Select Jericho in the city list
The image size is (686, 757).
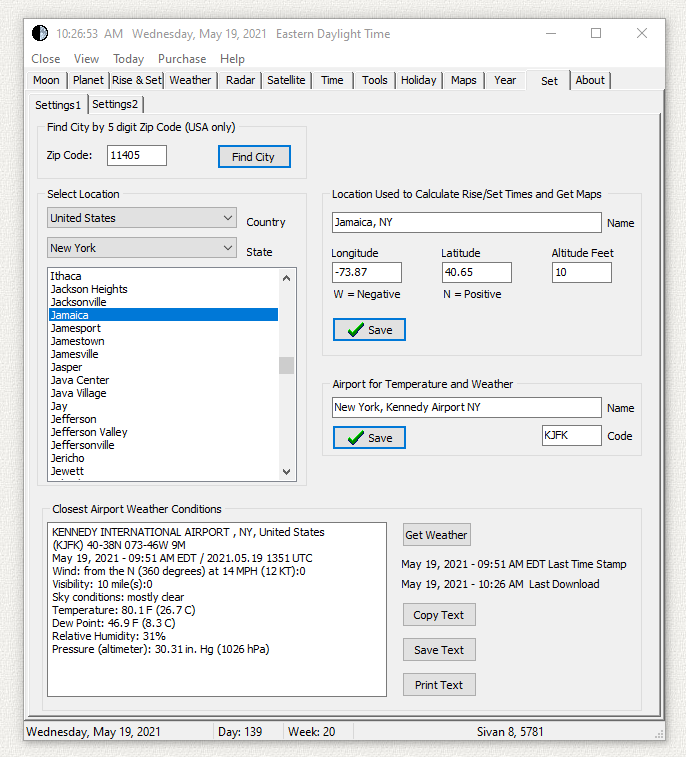coord(164,458)
